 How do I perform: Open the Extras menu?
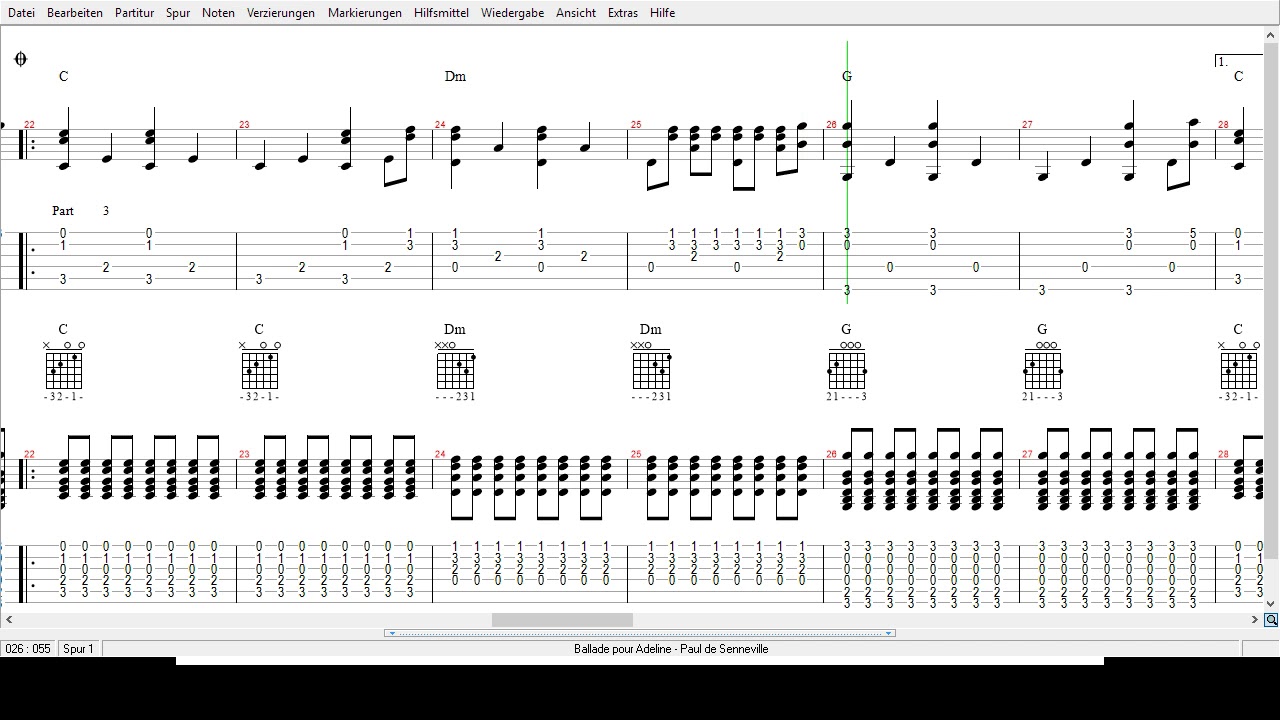point(624,13)
